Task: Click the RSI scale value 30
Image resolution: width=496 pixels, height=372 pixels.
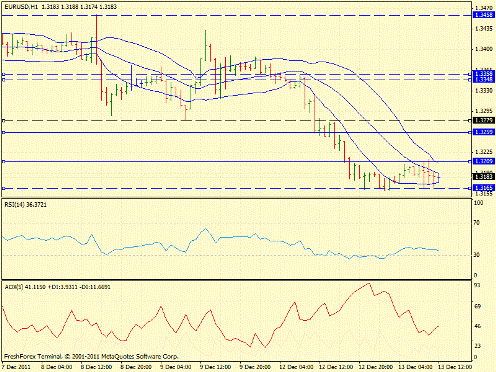Action: (x=477, y=255)
